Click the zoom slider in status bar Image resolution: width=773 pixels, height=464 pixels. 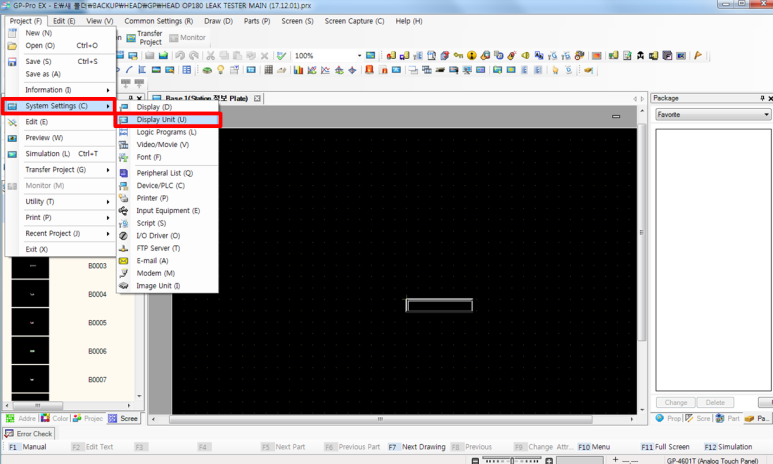click(512, 461)
